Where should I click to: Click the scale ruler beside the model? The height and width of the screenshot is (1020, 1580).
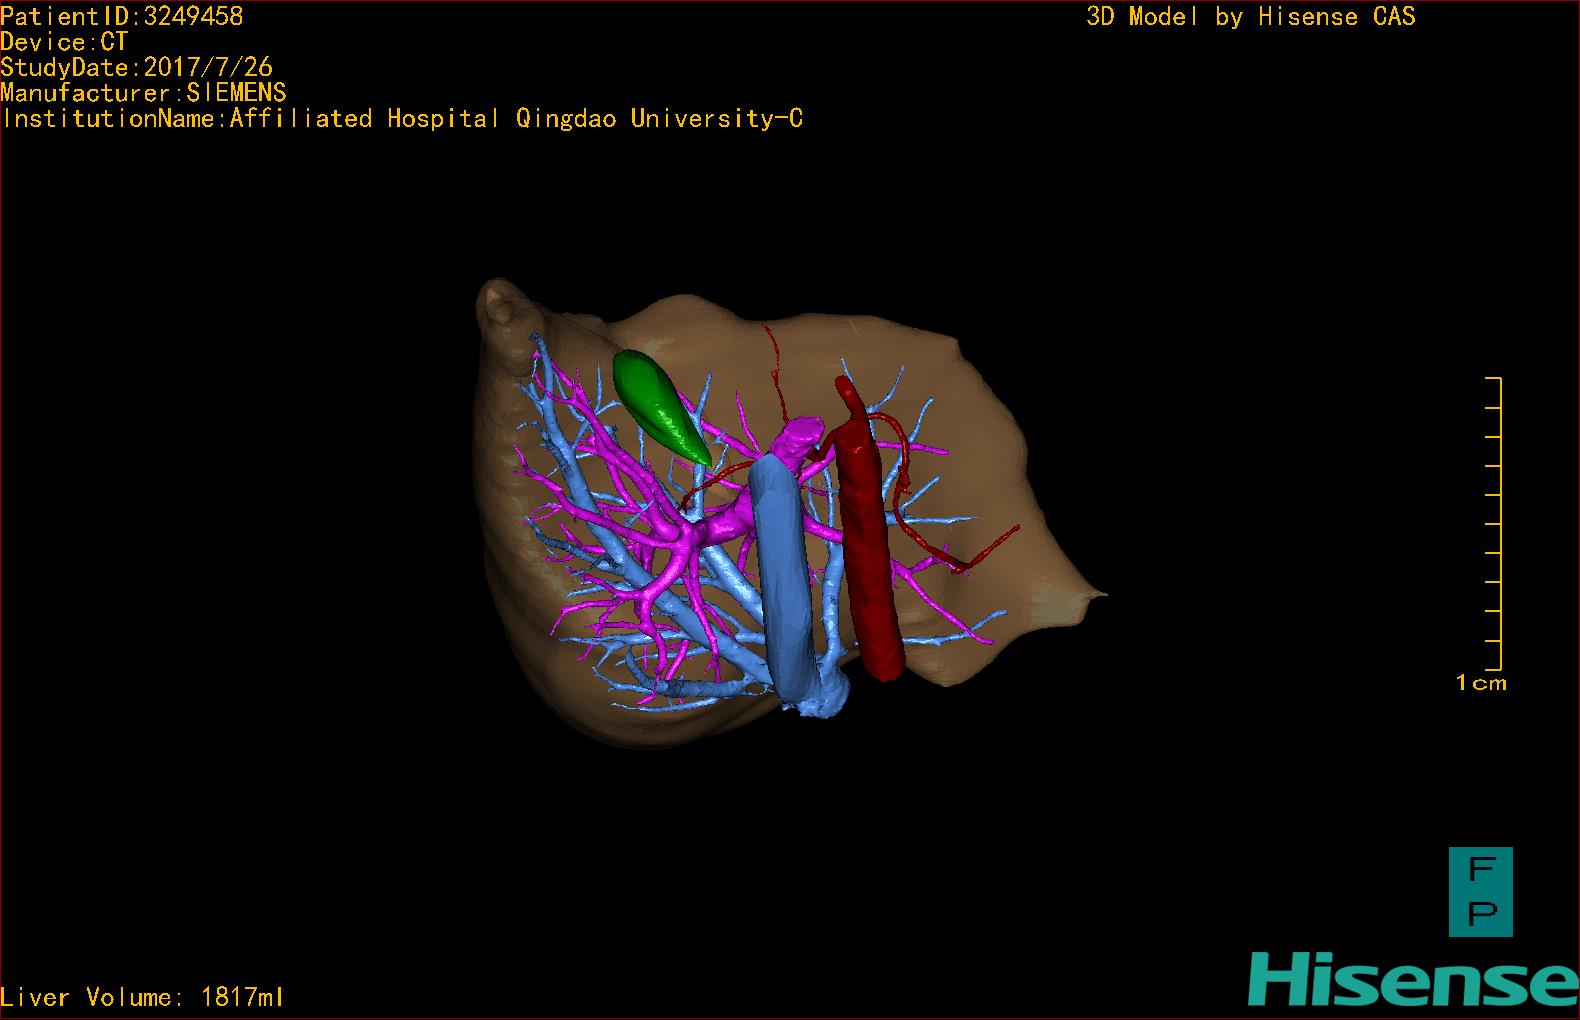click(x=1493, y=524)
